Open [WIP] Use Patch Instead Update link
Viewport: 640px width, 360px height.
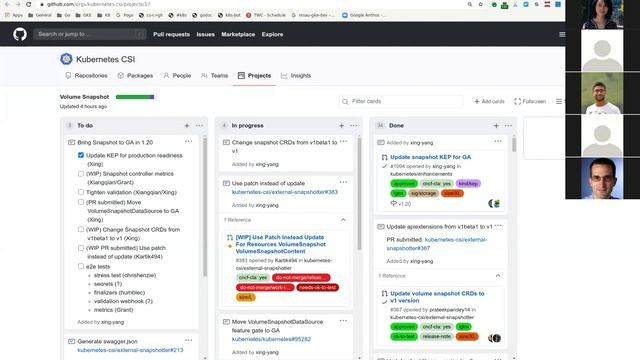280,244
